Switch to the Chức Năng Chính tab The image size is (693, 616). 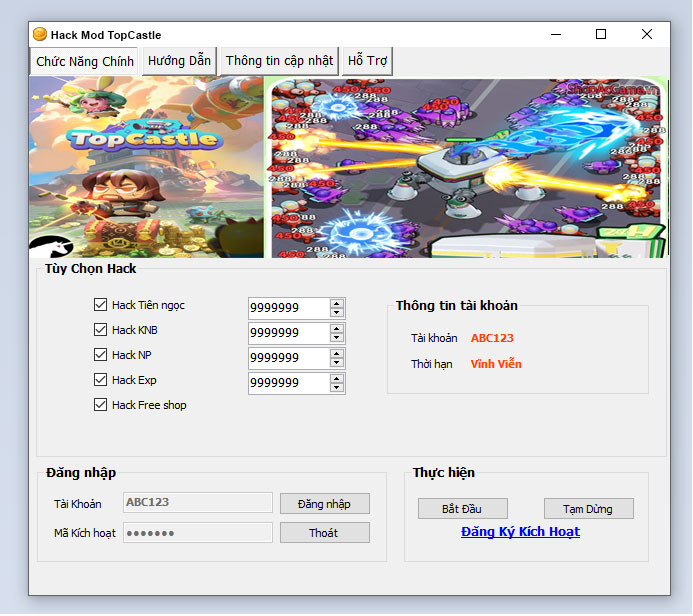84,61
